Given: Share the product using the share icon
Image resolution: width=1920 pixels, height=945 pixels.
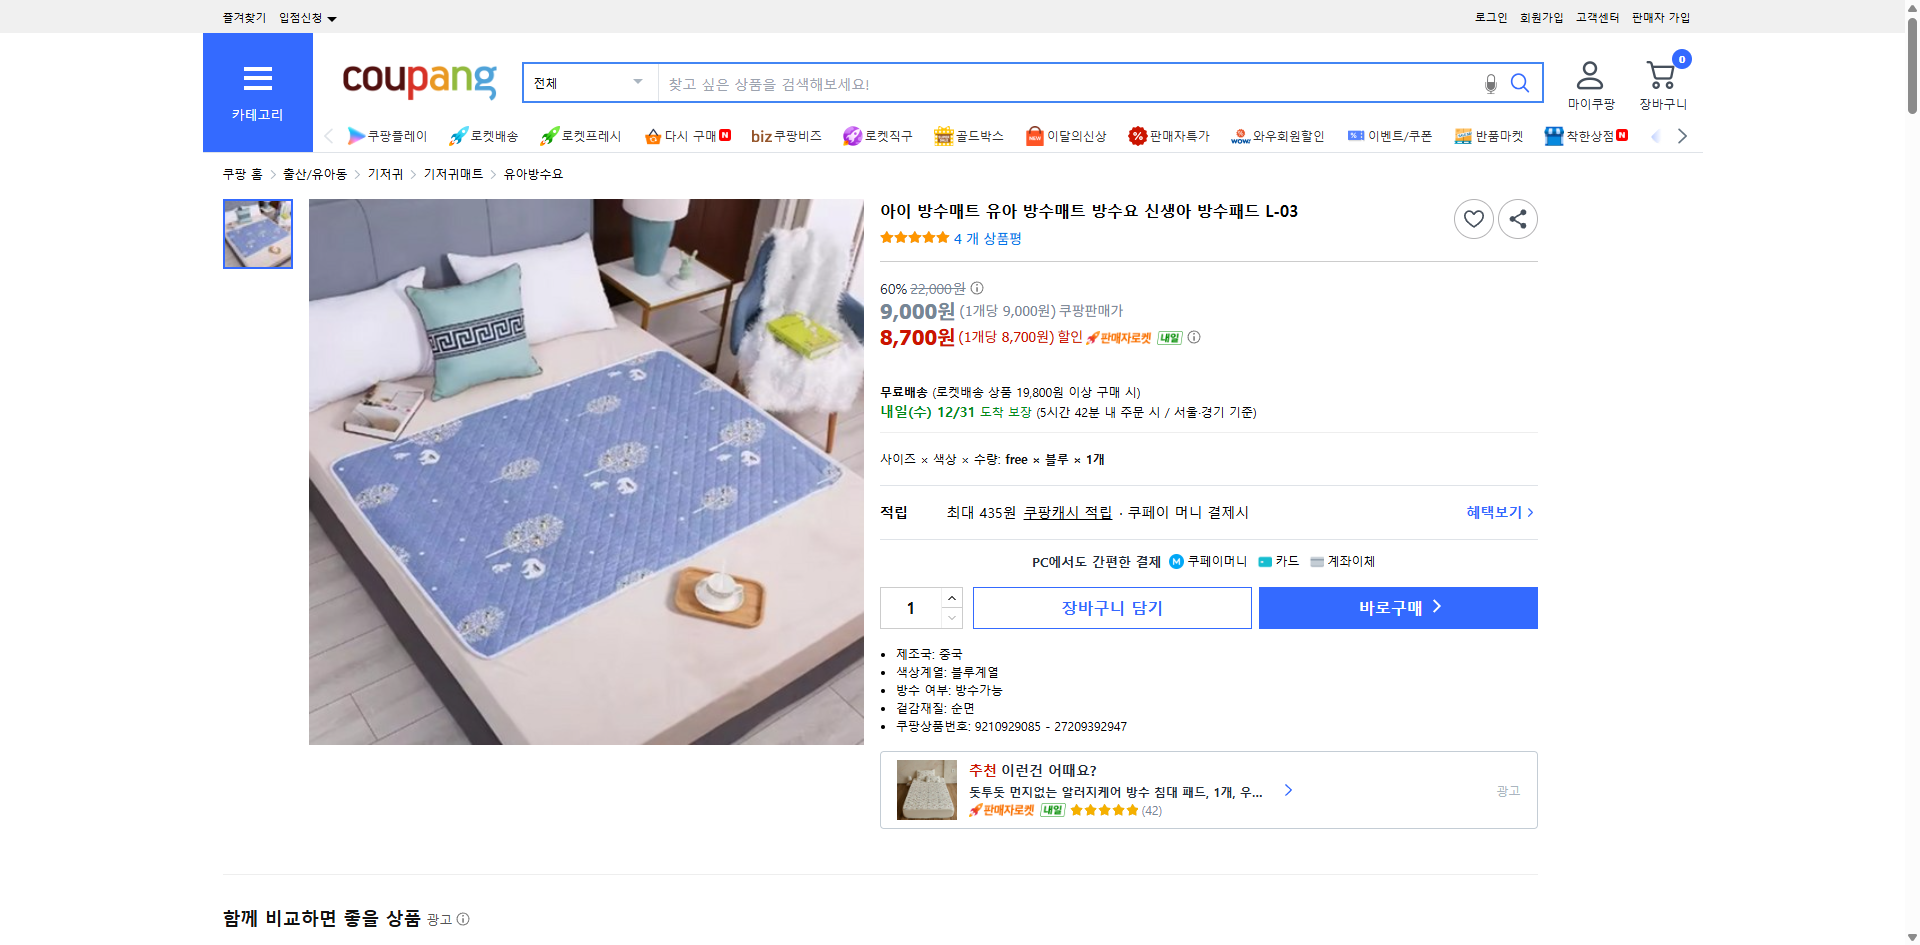Looking at the screenshot, I should 1517,218.
